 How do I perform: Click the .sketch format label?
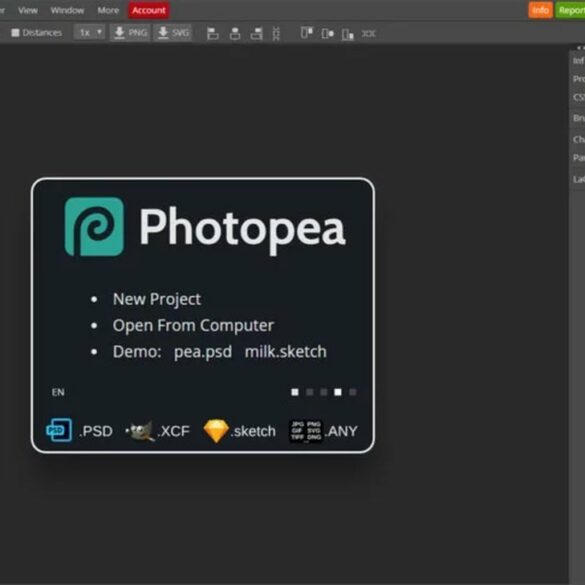pos(253,431)
